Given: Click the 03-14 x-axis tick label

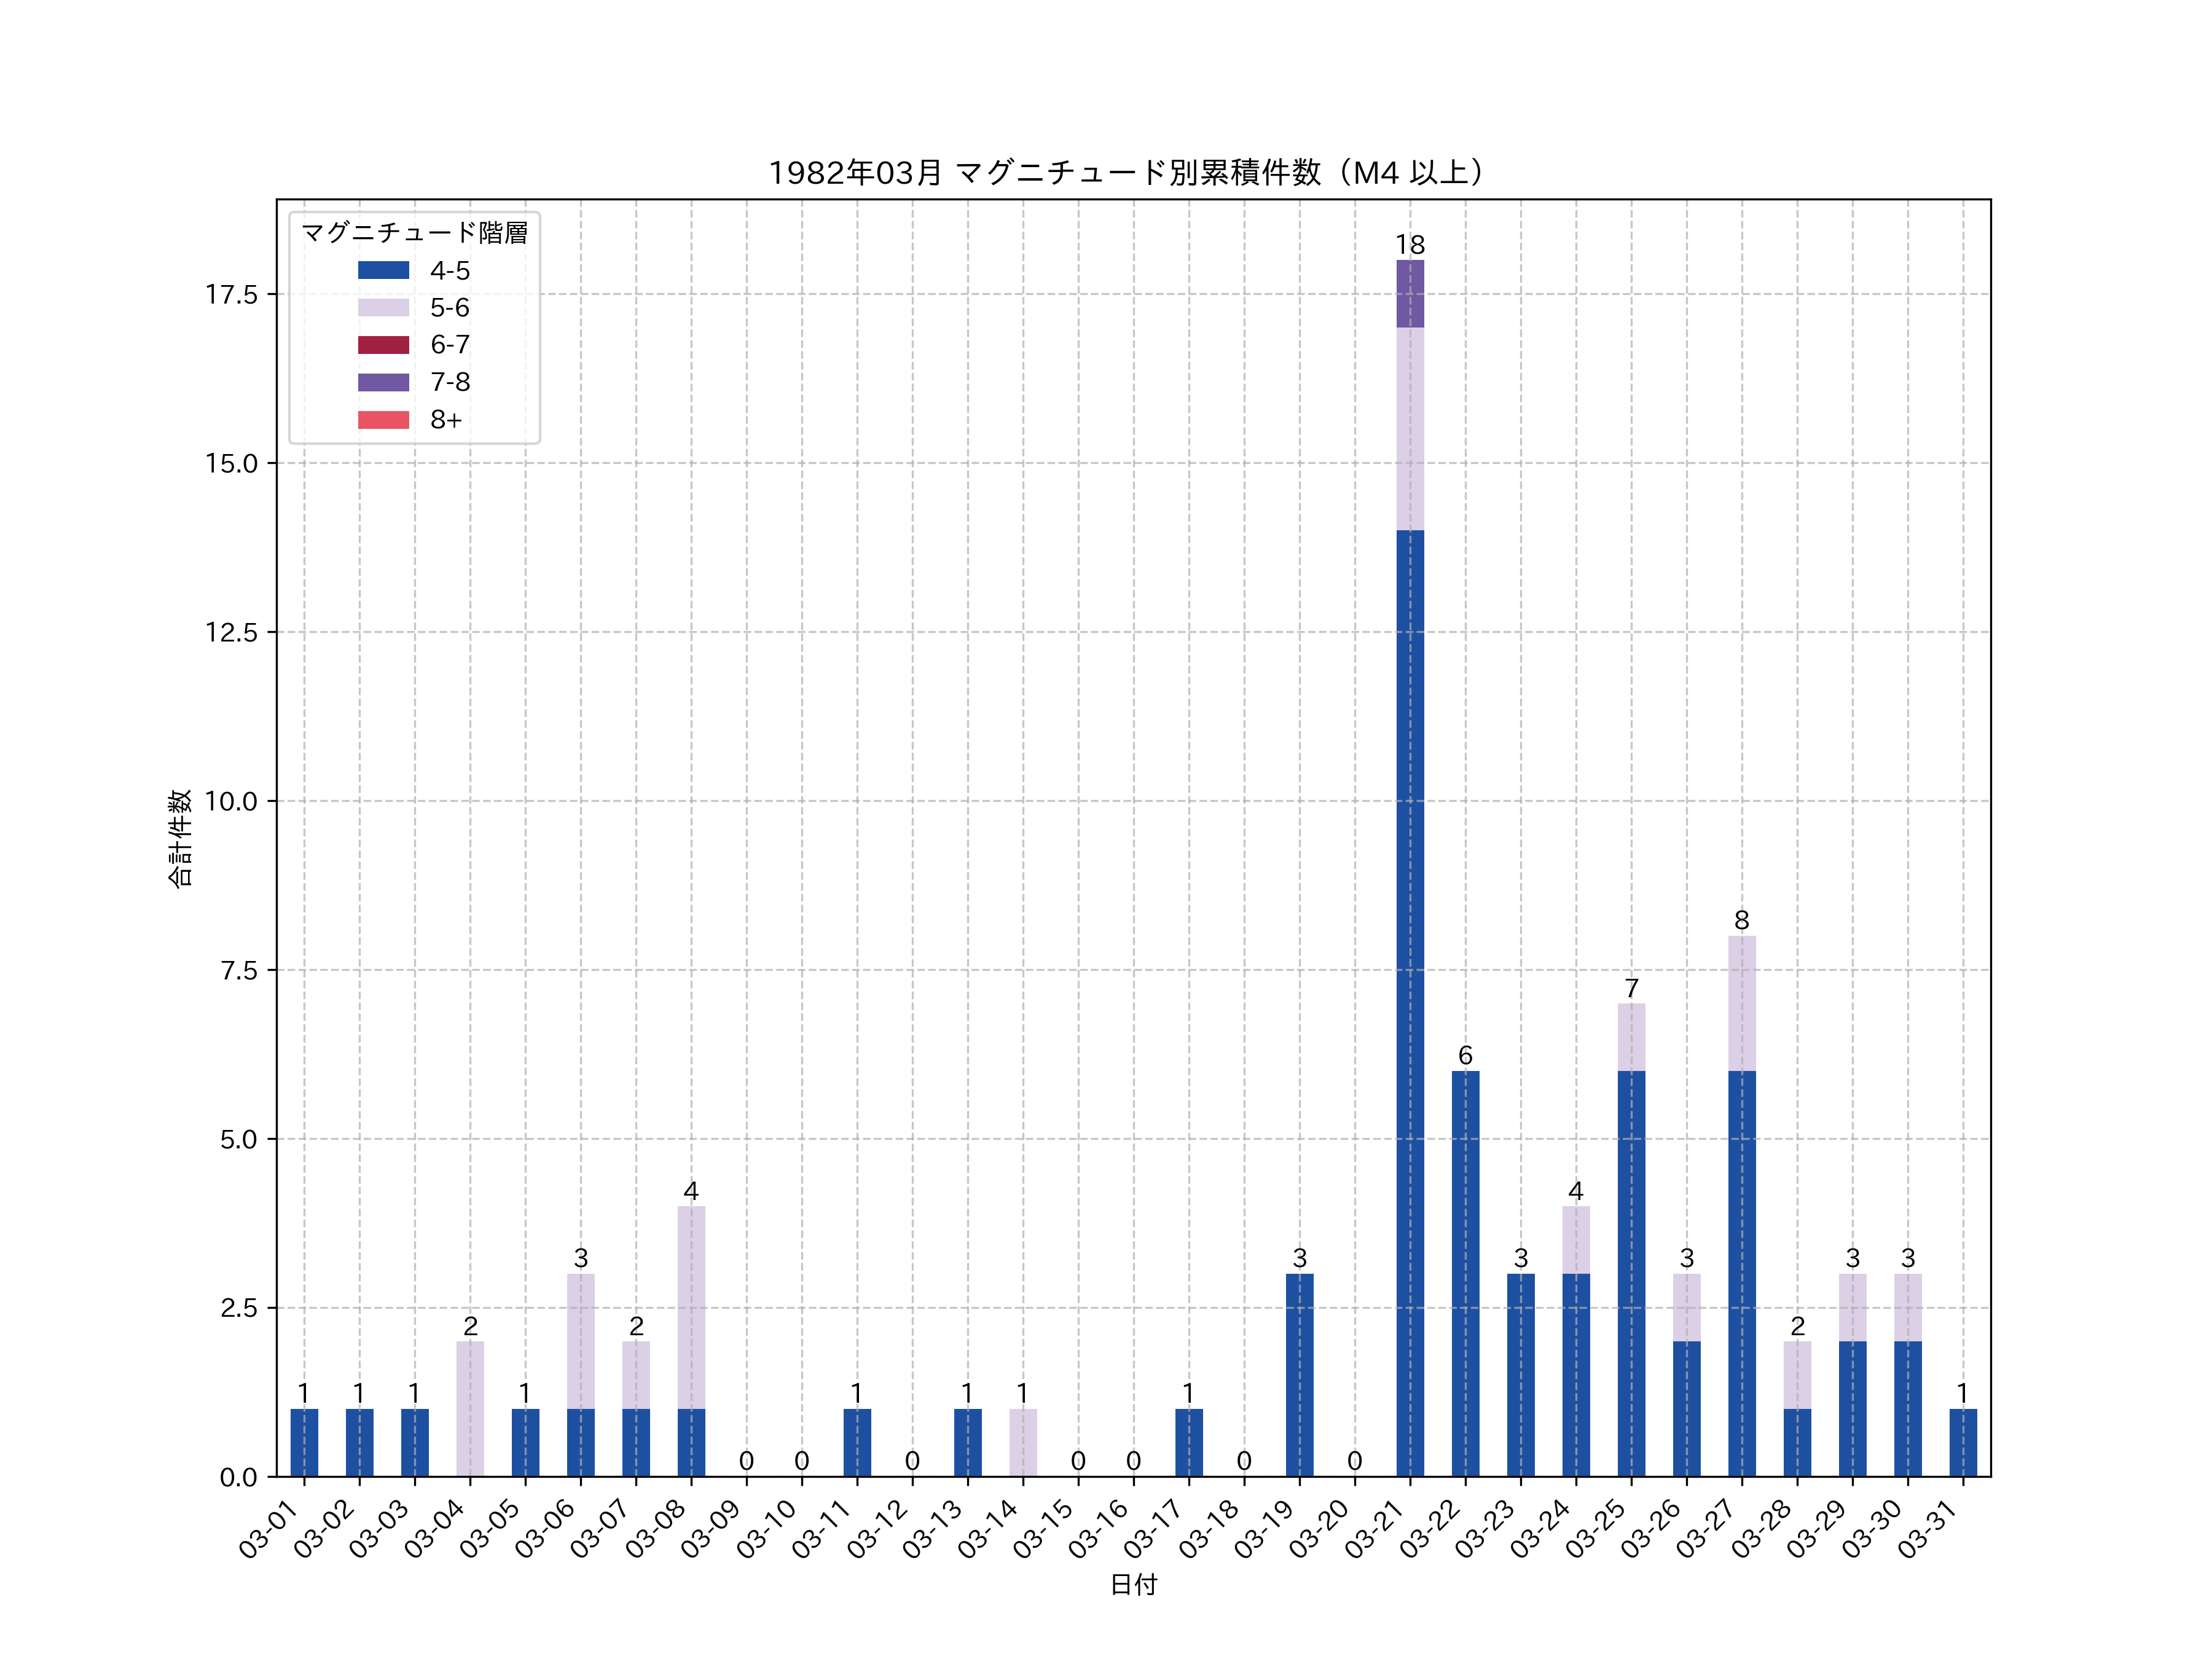Looking at the screenshot, I should point(989,1530).
